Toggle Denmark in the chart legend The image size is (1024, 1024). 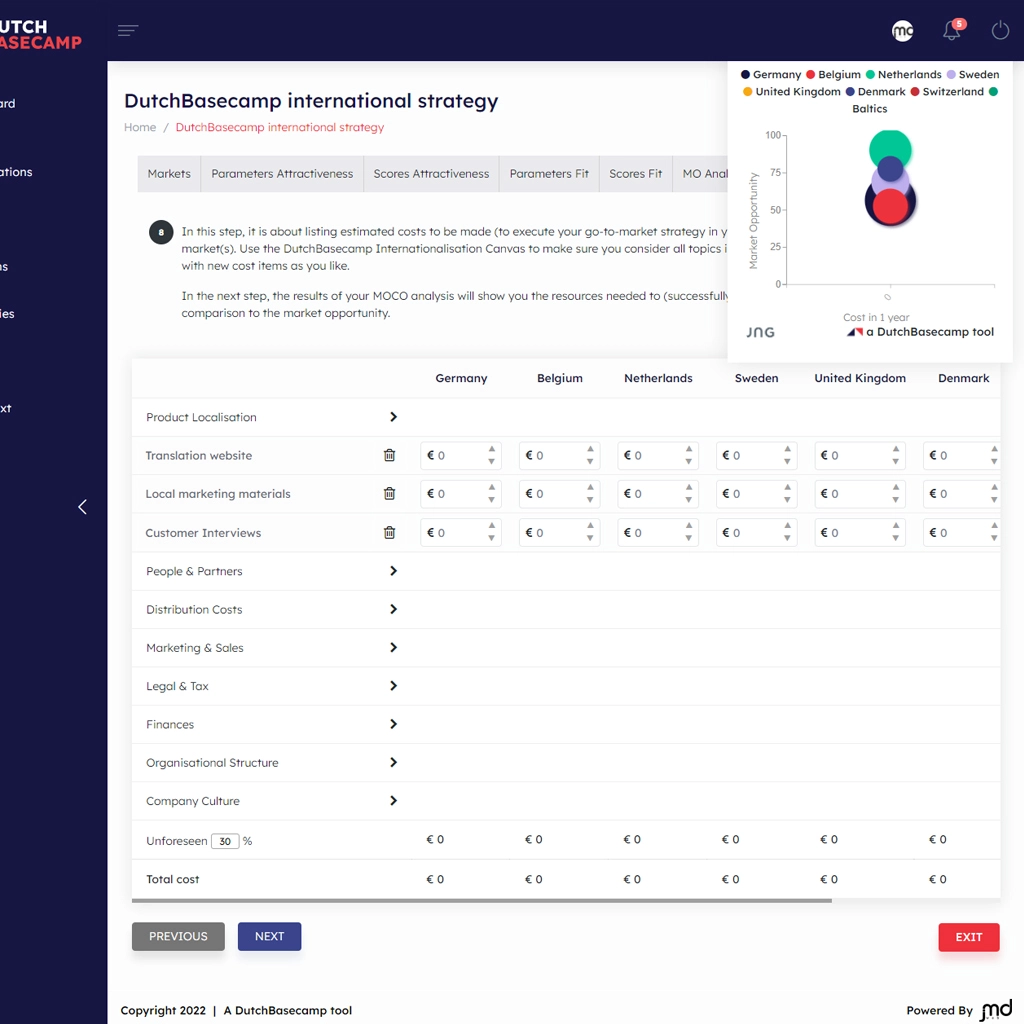(x=876, y=91)
